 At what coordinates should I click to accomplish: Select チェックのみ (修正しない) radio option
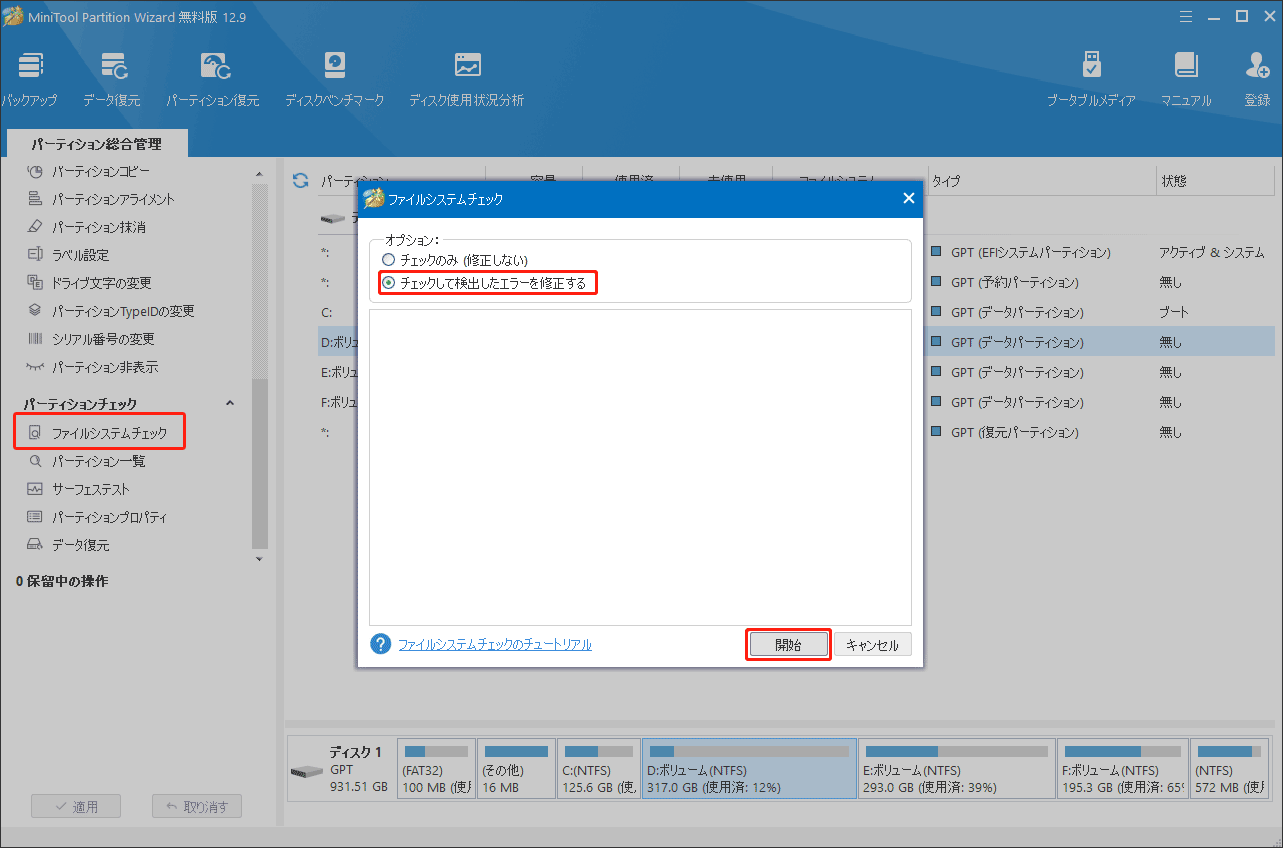coord(455,260)
